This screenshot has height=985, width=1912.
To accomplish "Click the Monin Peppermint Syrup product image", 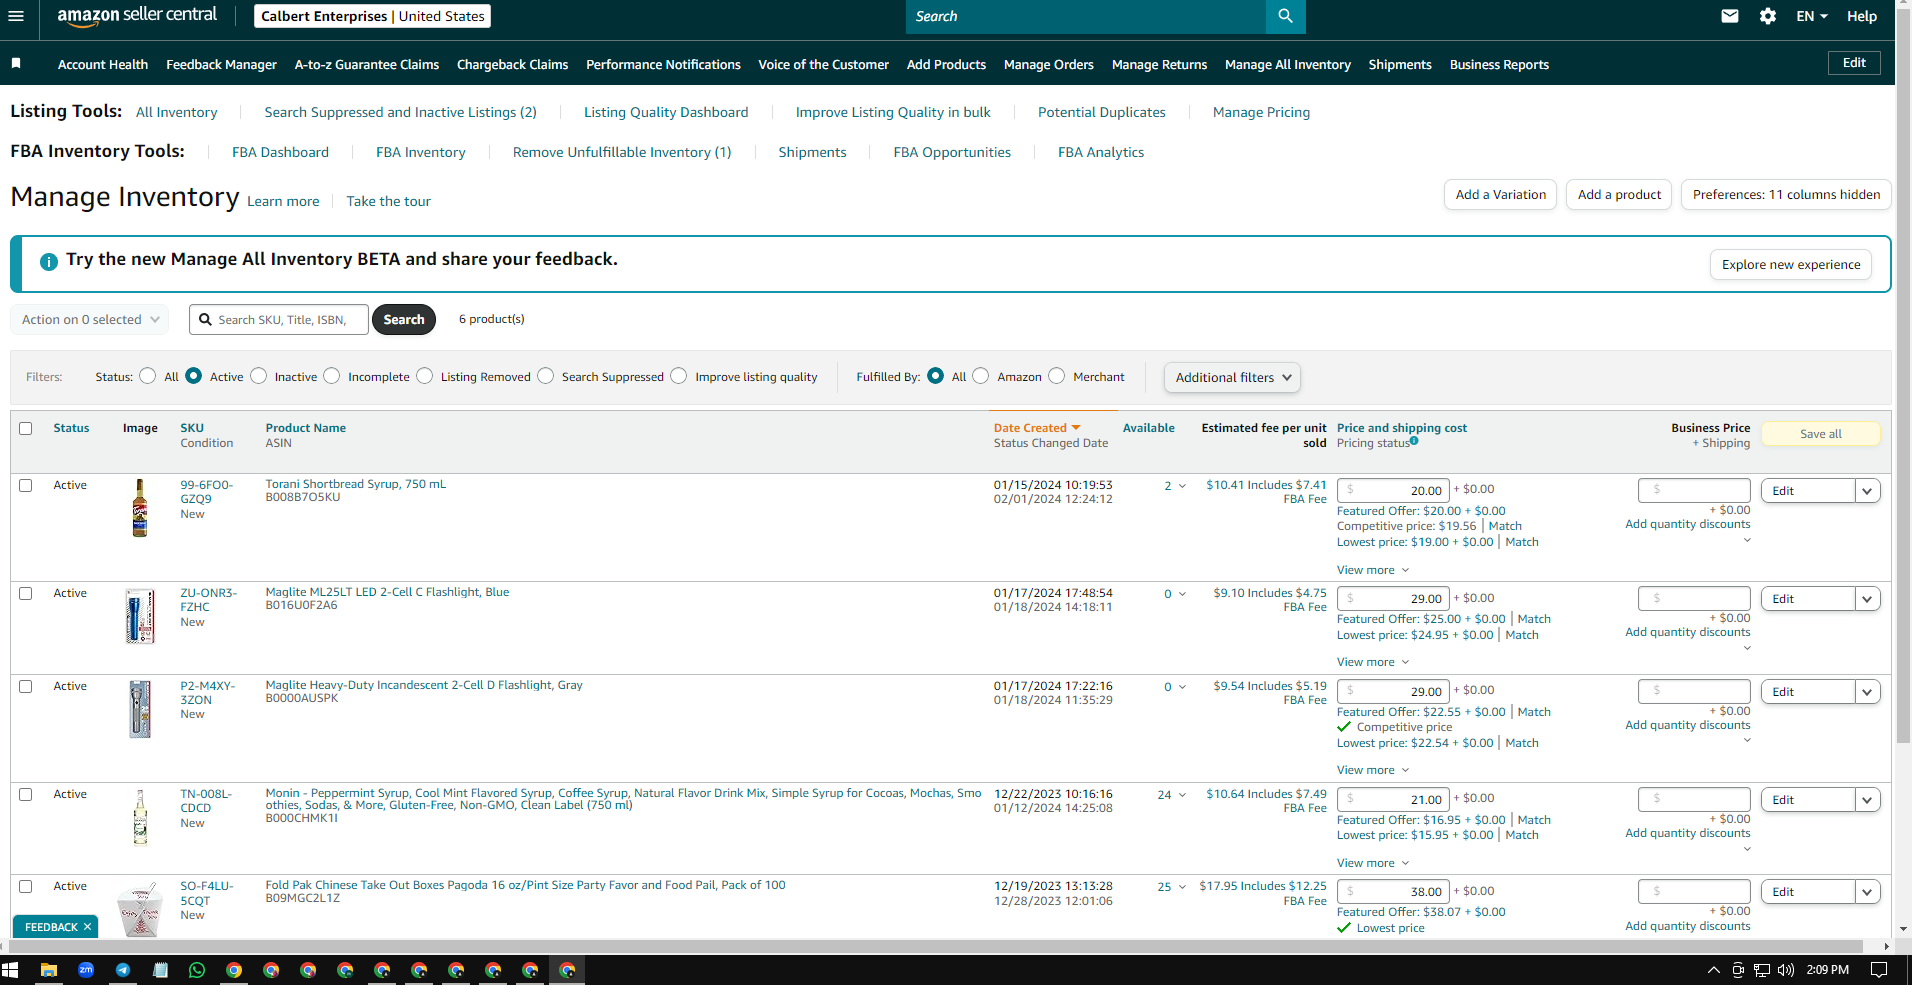I will click(x=140, y=817).
